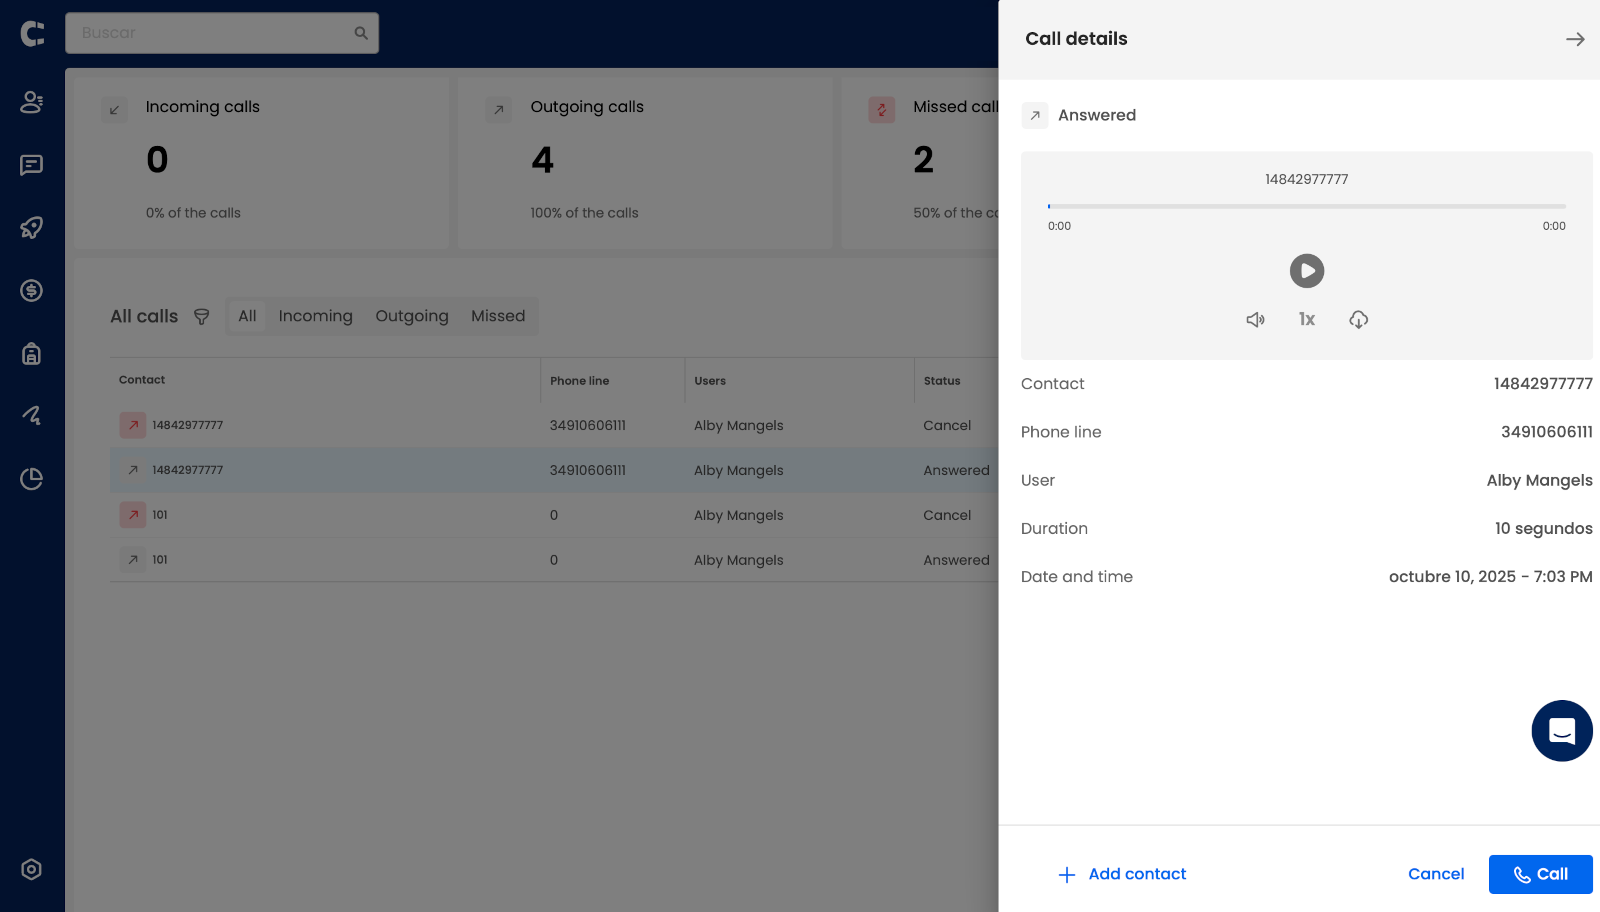Mute the recording volume icon
1600x912 pixels.
click(1255, 320)
